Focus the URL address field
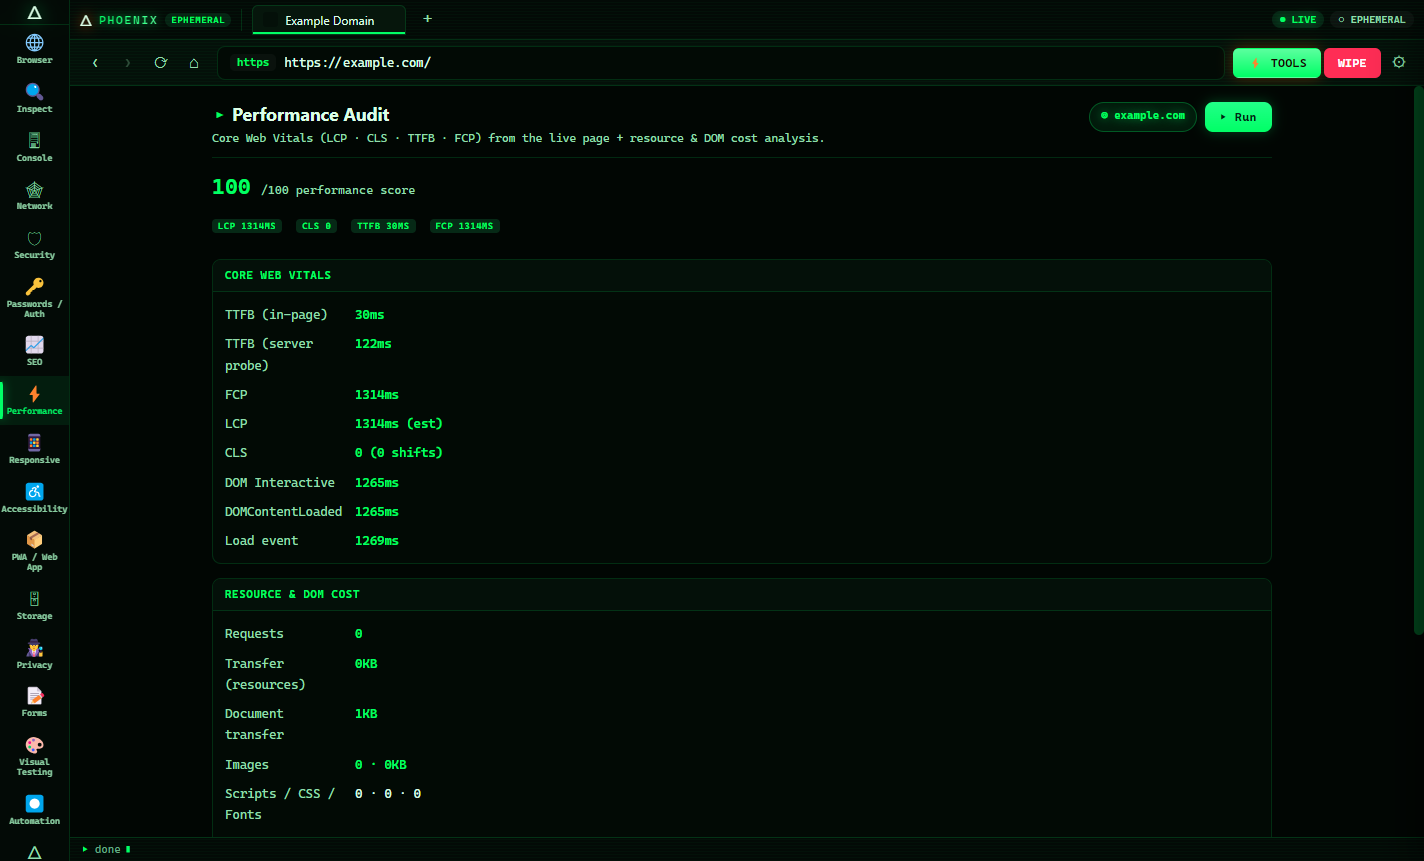 721,63
